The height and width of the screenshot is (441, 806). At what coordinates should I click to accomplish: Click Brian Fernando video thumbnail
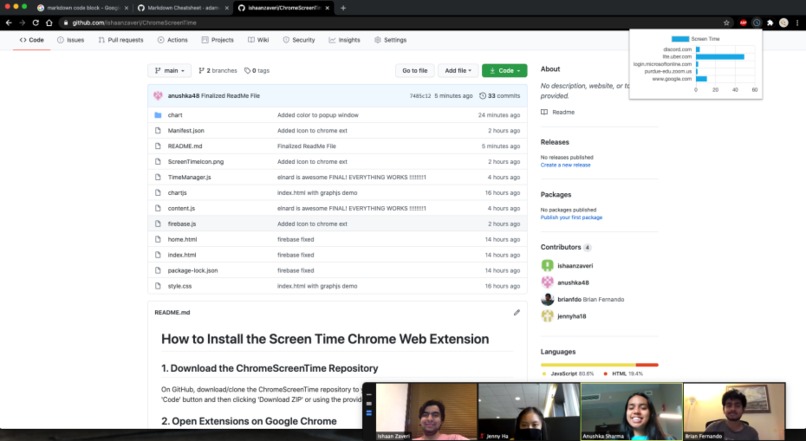coord(734,411)
